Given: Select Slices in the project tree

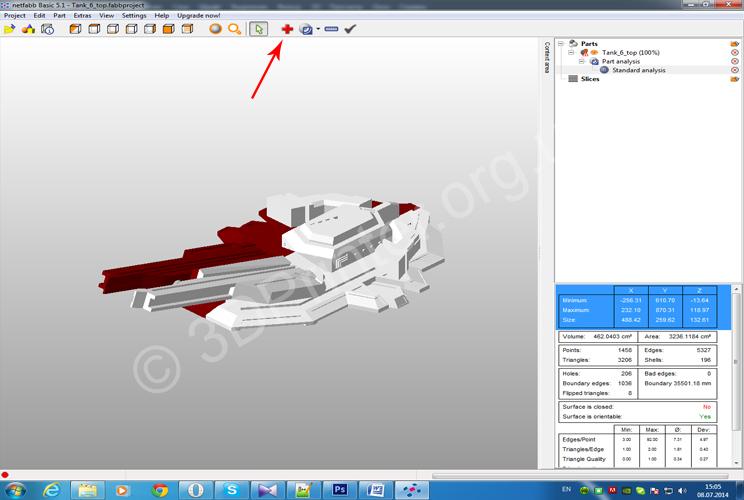Looking at the screenshot, I should point(590,79).
